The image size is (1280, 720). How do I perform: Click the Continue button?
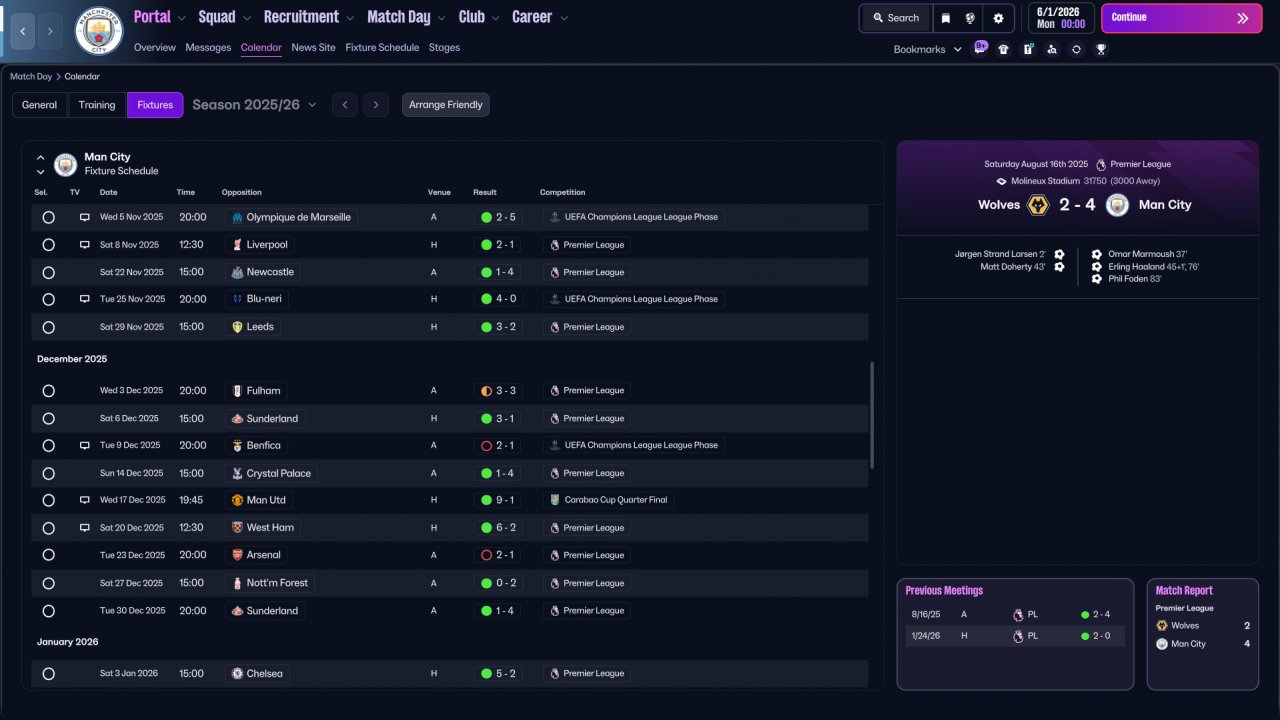(x=1181, y=18)
